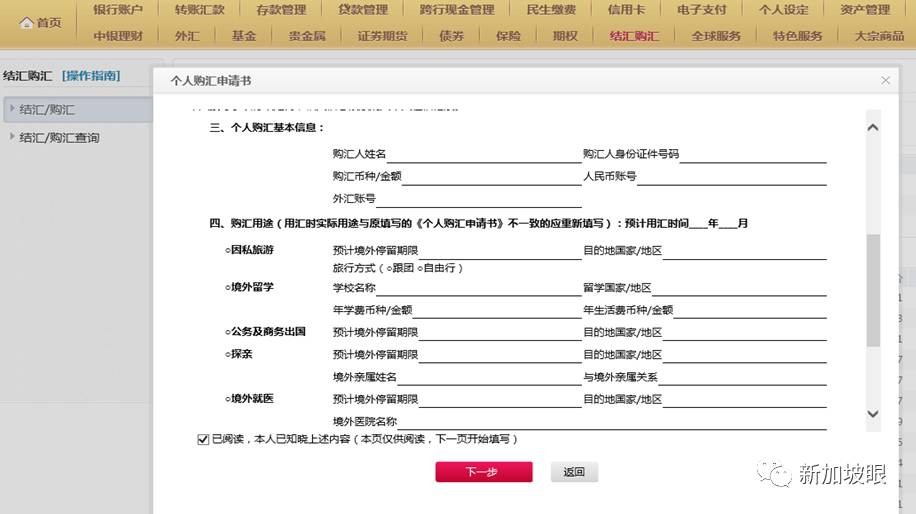Open the 转账汇款 menu

pyautogui.click(x=199, y=10)
